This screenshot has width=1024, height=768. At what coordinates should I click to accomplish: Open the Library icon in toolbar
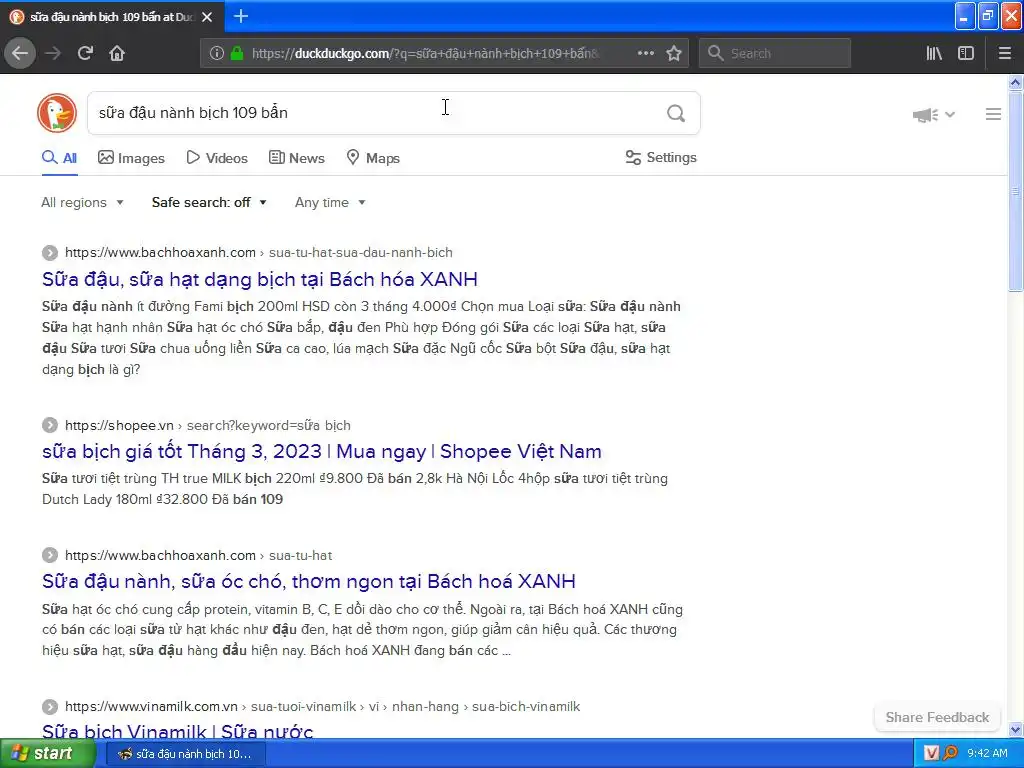(x=934, y=53)
